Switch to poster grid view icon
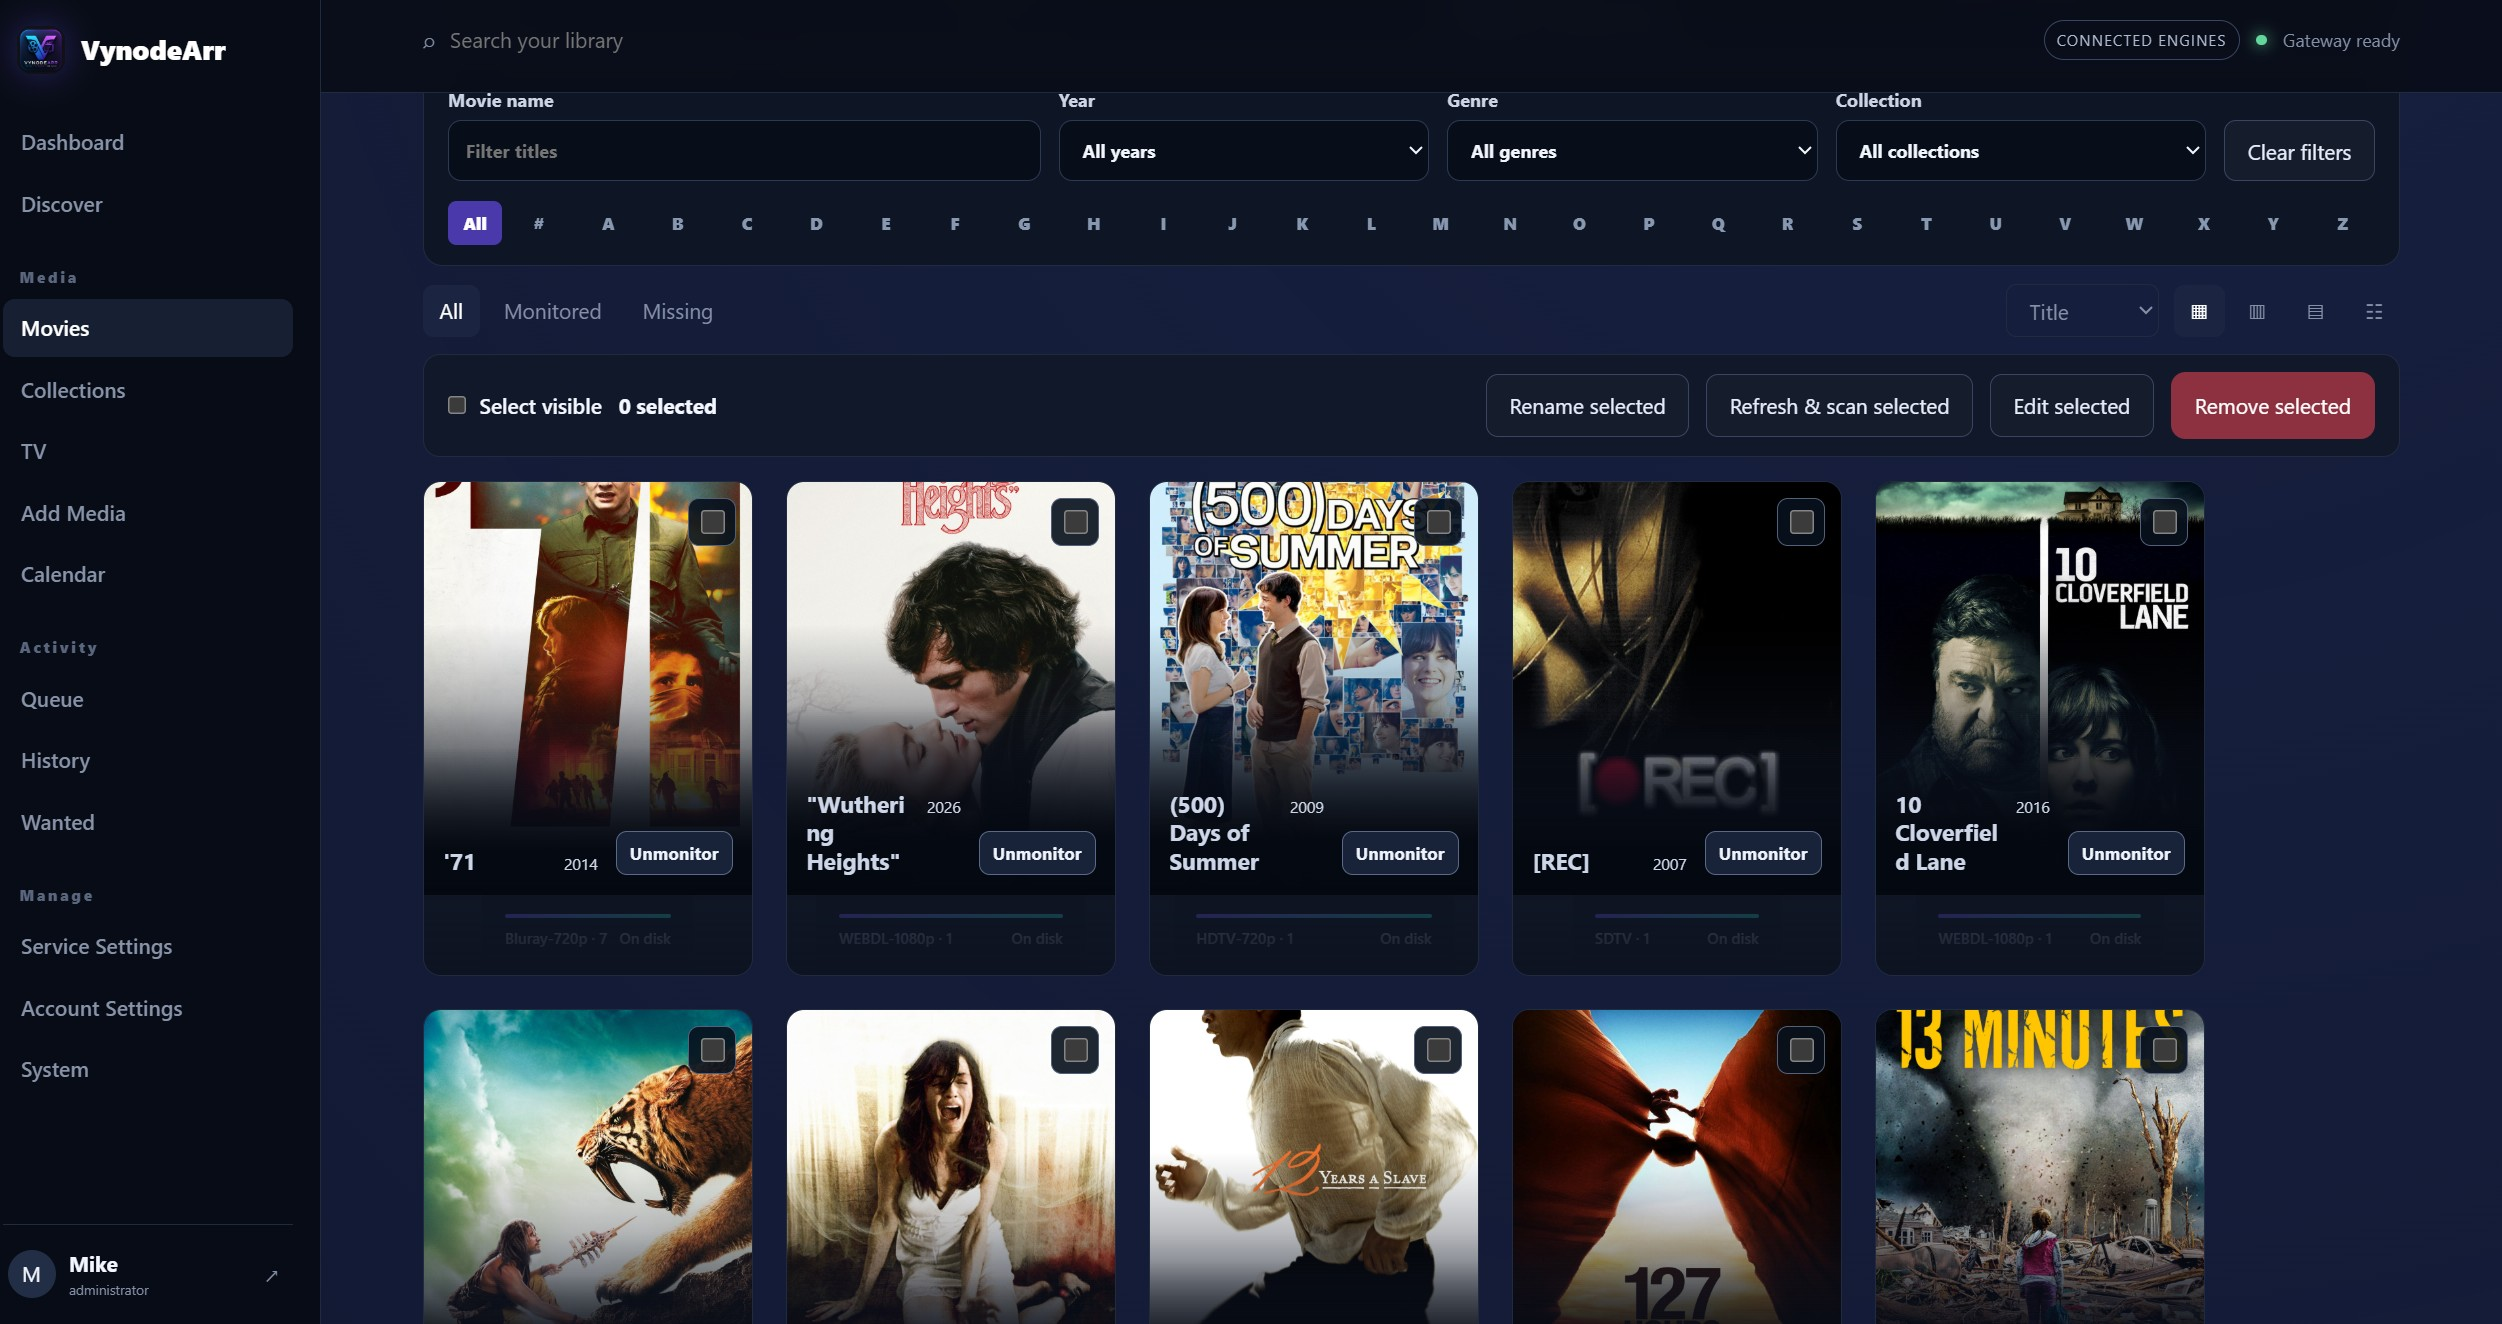 click(x=2199, y=312)
